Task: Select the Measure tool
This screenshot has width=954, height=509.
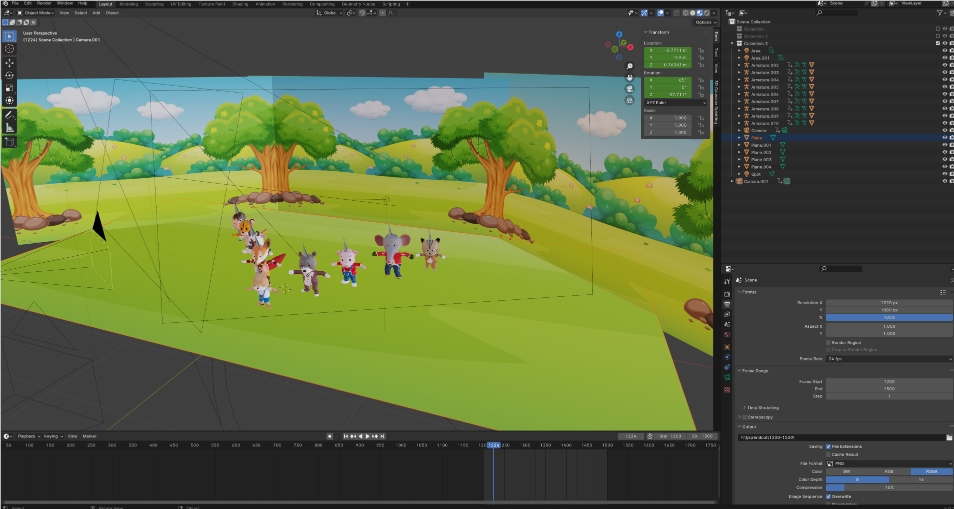Action: point(9,127)
